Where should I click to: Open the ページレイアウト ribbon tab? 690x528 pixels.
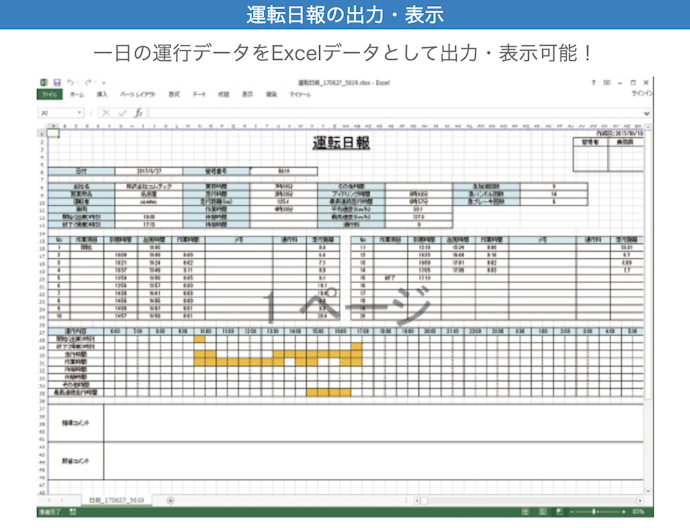pos(138,94)
